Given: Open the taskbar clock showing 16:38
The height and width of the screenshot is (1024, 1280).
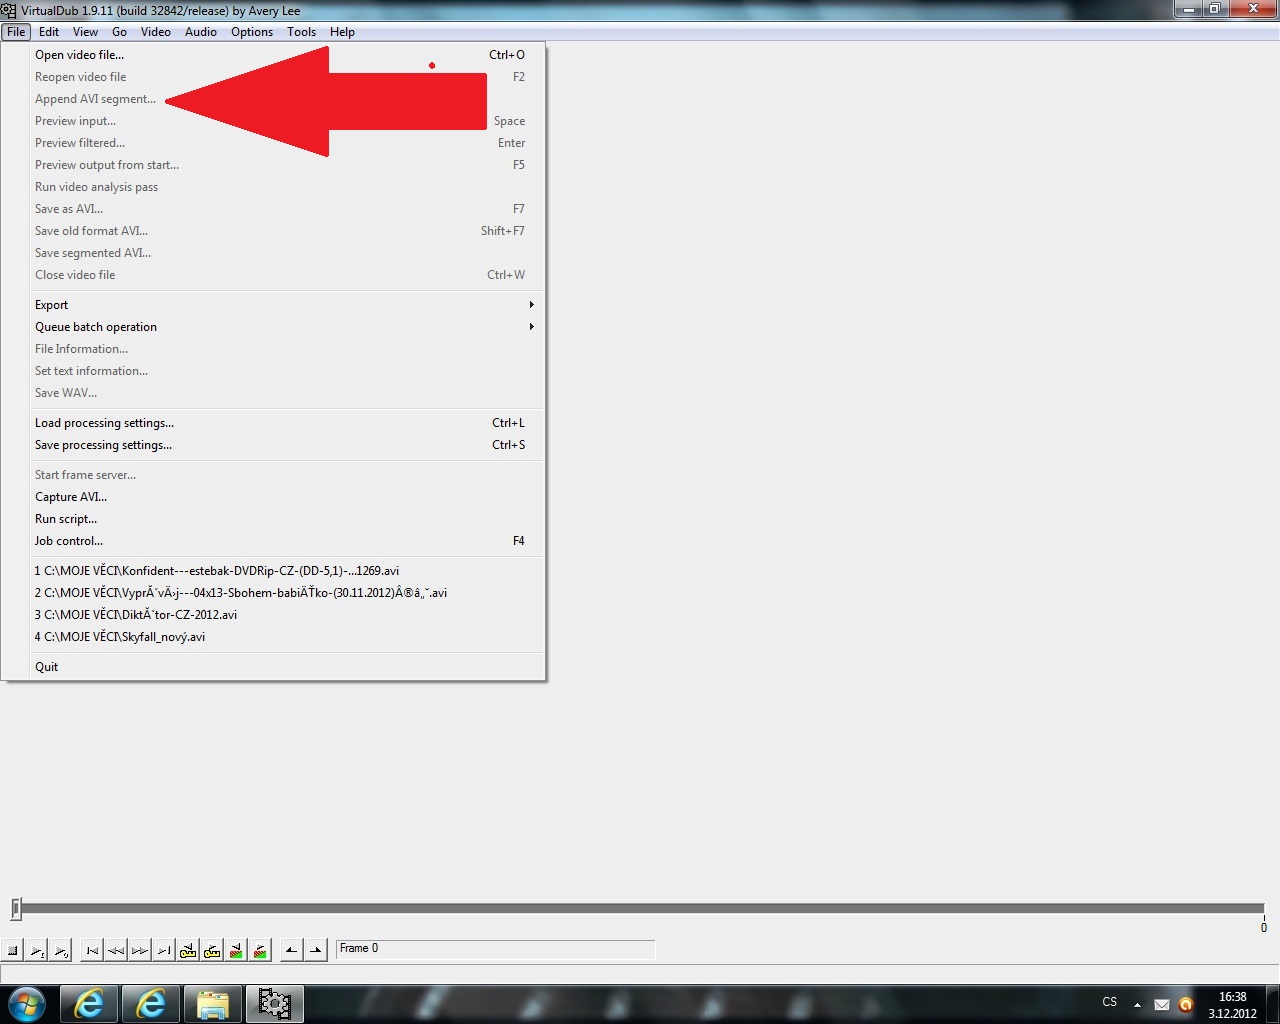Looking at the screenshot, I should tap(1233, 1004).
